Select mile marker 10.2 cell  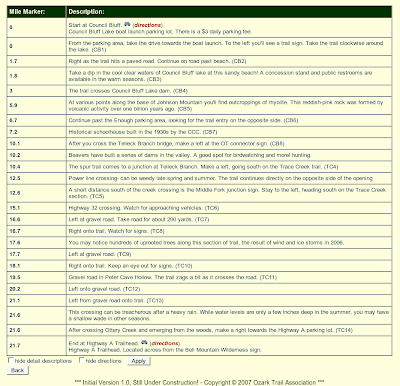click(36, 155)
